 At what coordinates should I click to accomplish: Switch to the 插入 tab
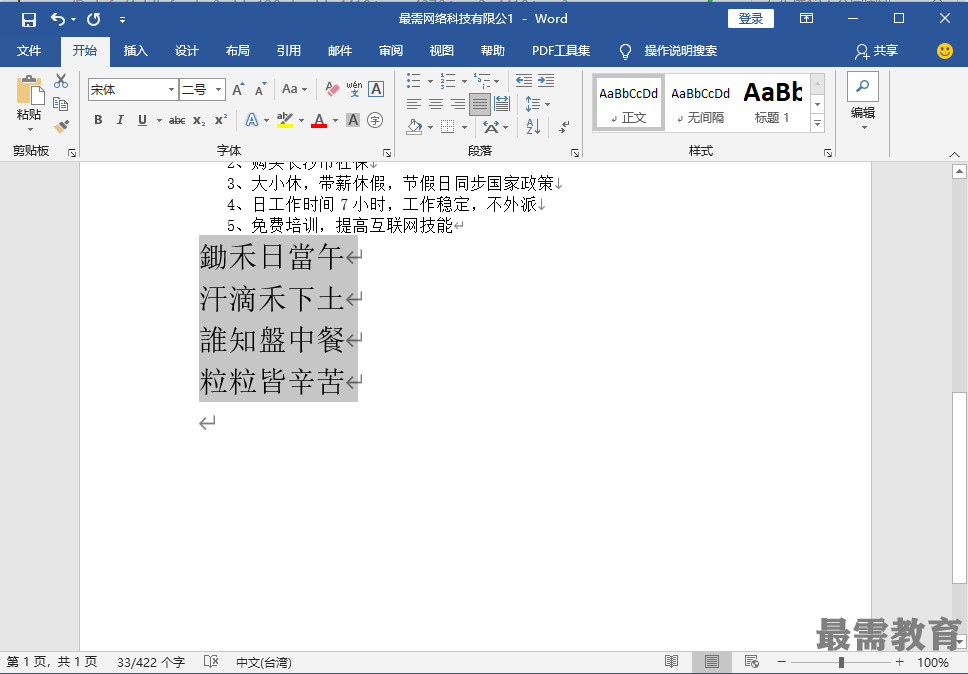click(135, 51)
